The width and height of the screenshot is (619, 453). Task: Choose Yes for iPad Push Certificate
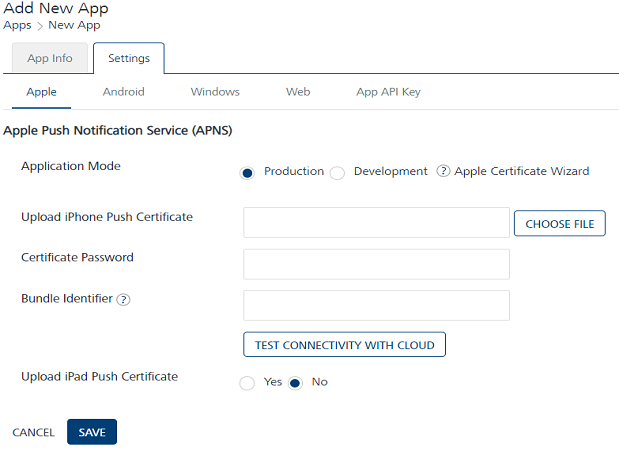(247, 383)
